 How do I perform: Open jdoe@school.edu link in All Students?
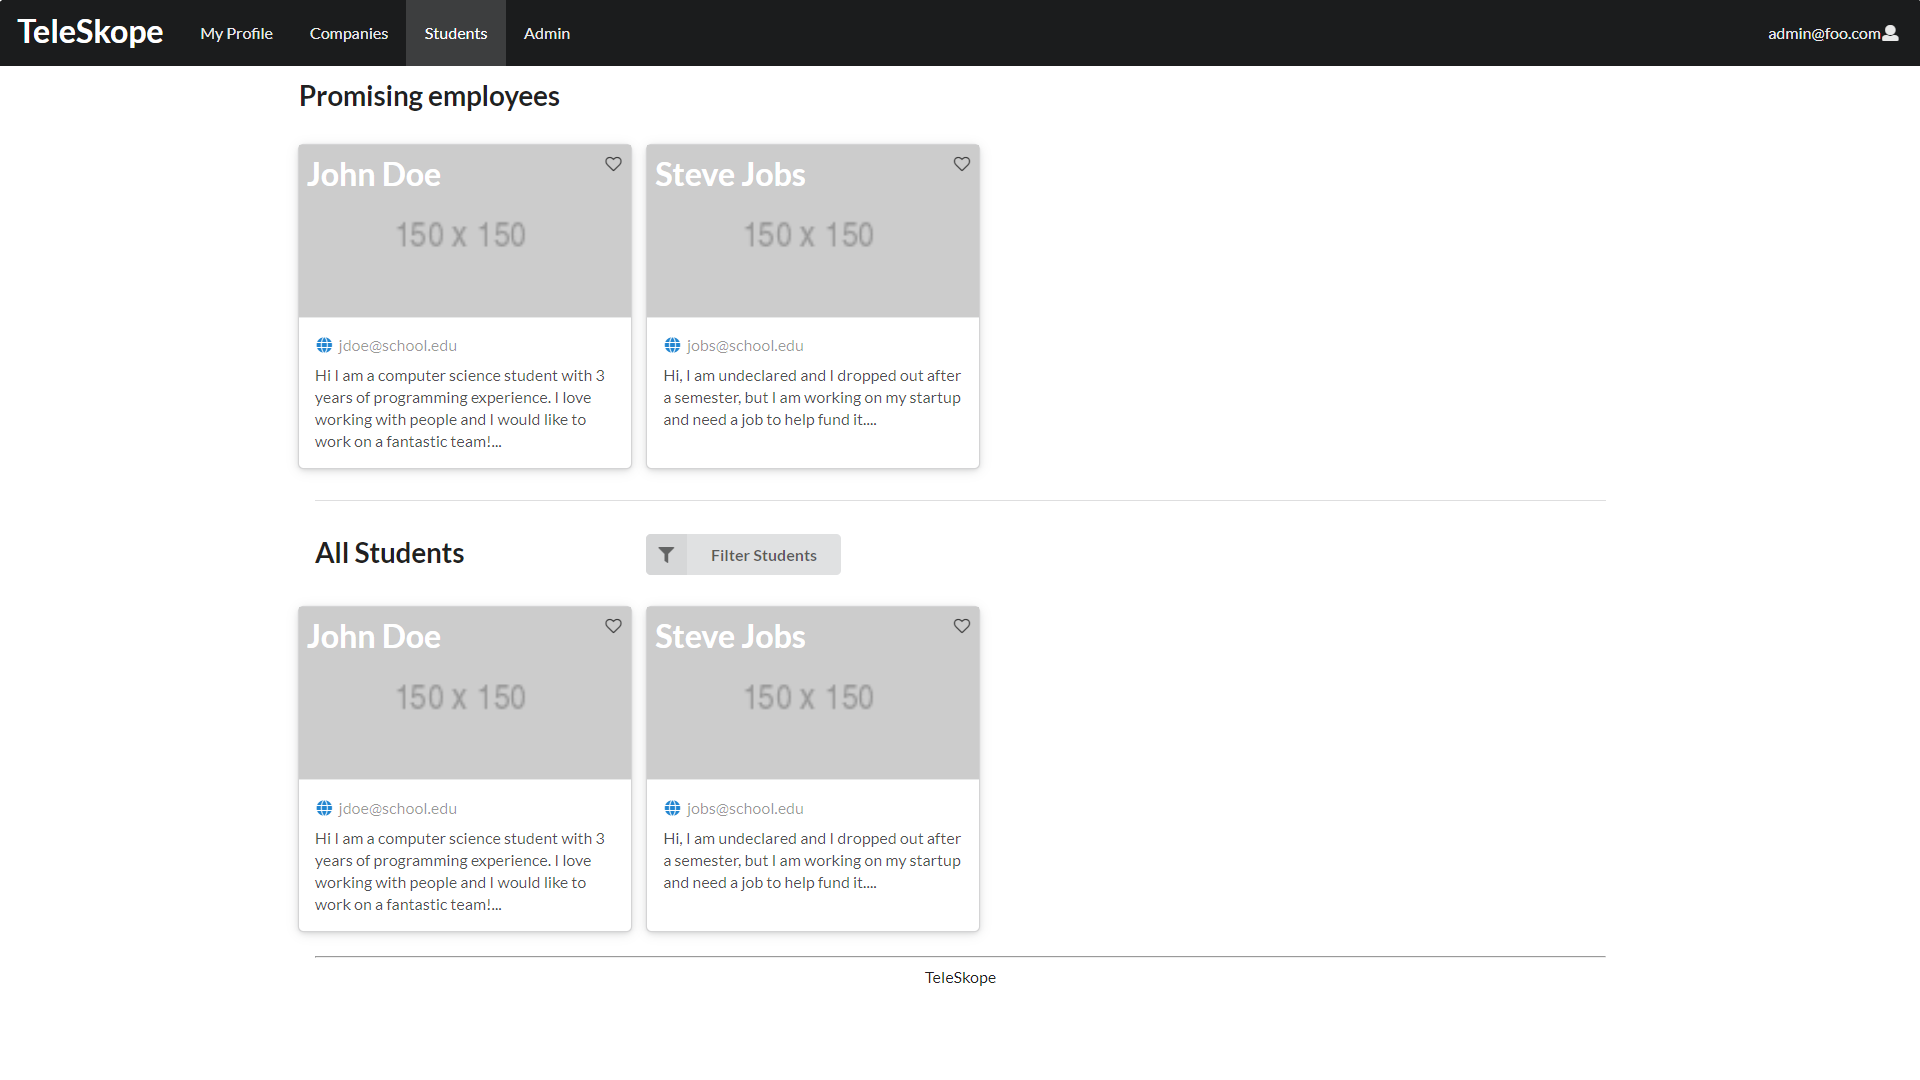397,808
